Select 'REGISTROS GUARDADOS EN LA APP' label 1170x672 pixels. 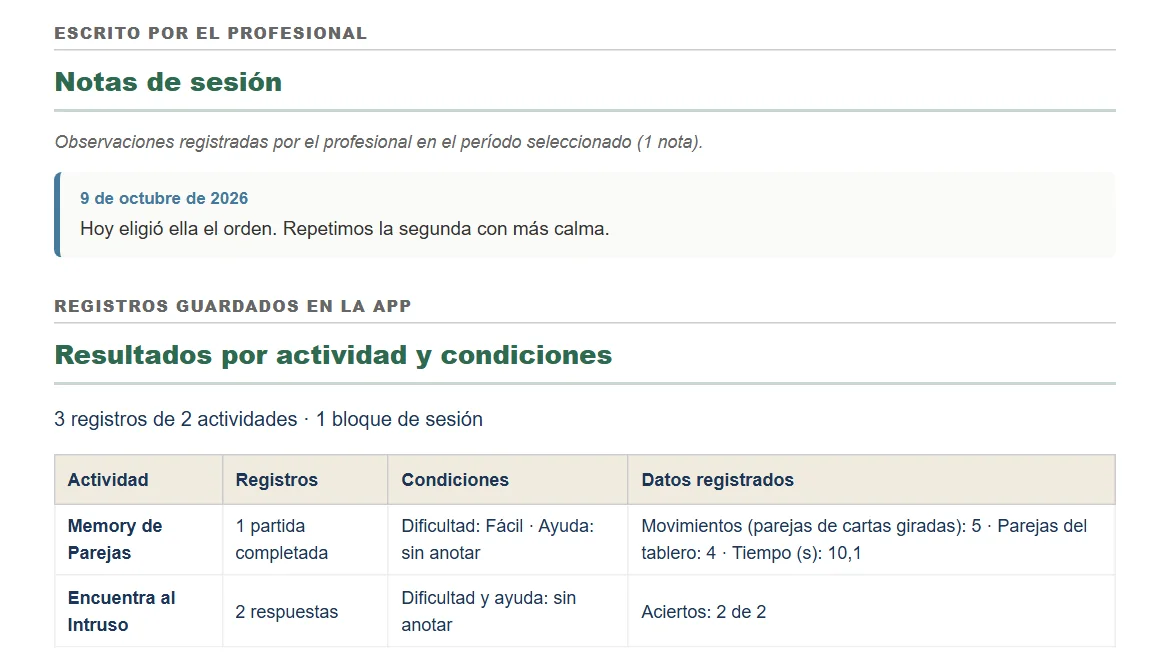pos(233,306)
